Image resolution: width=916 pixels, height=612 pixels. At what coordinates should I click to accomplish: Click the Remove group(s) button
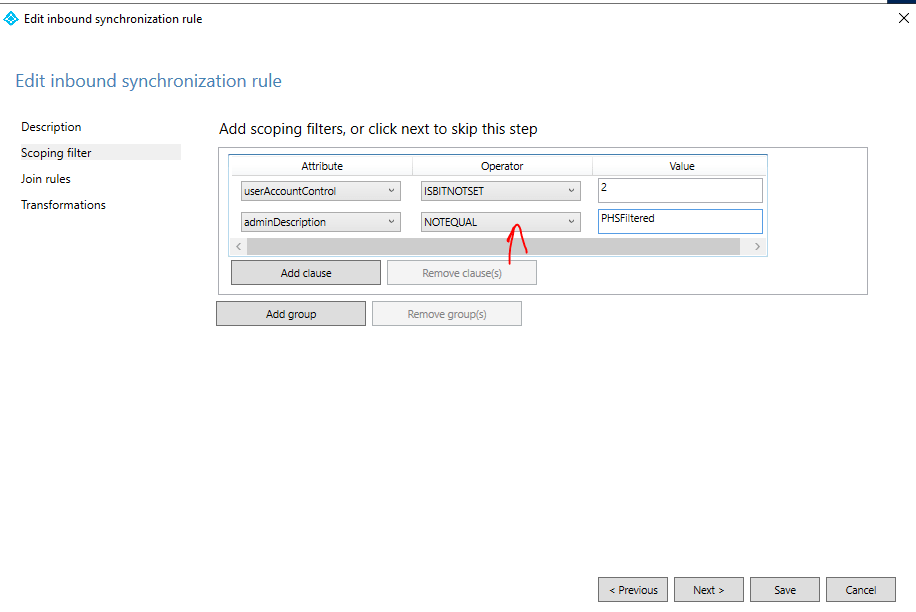pyautogui.click(x=446, y=313)
